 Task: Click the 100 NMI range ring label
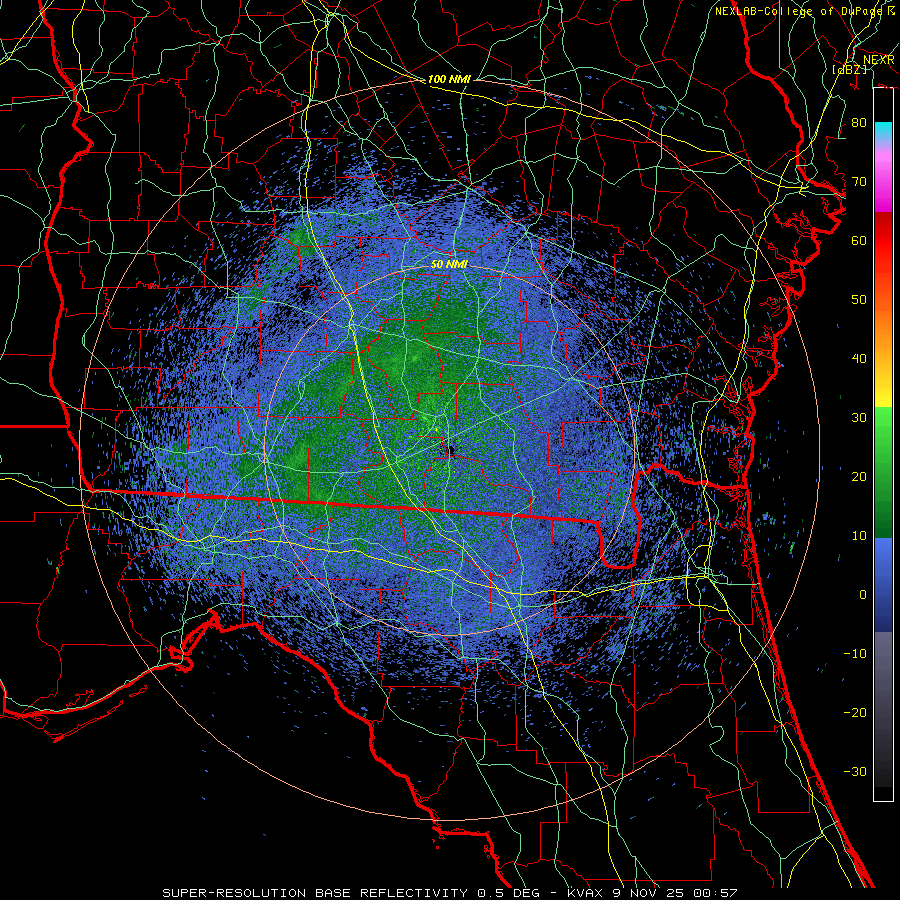point(449,79)
